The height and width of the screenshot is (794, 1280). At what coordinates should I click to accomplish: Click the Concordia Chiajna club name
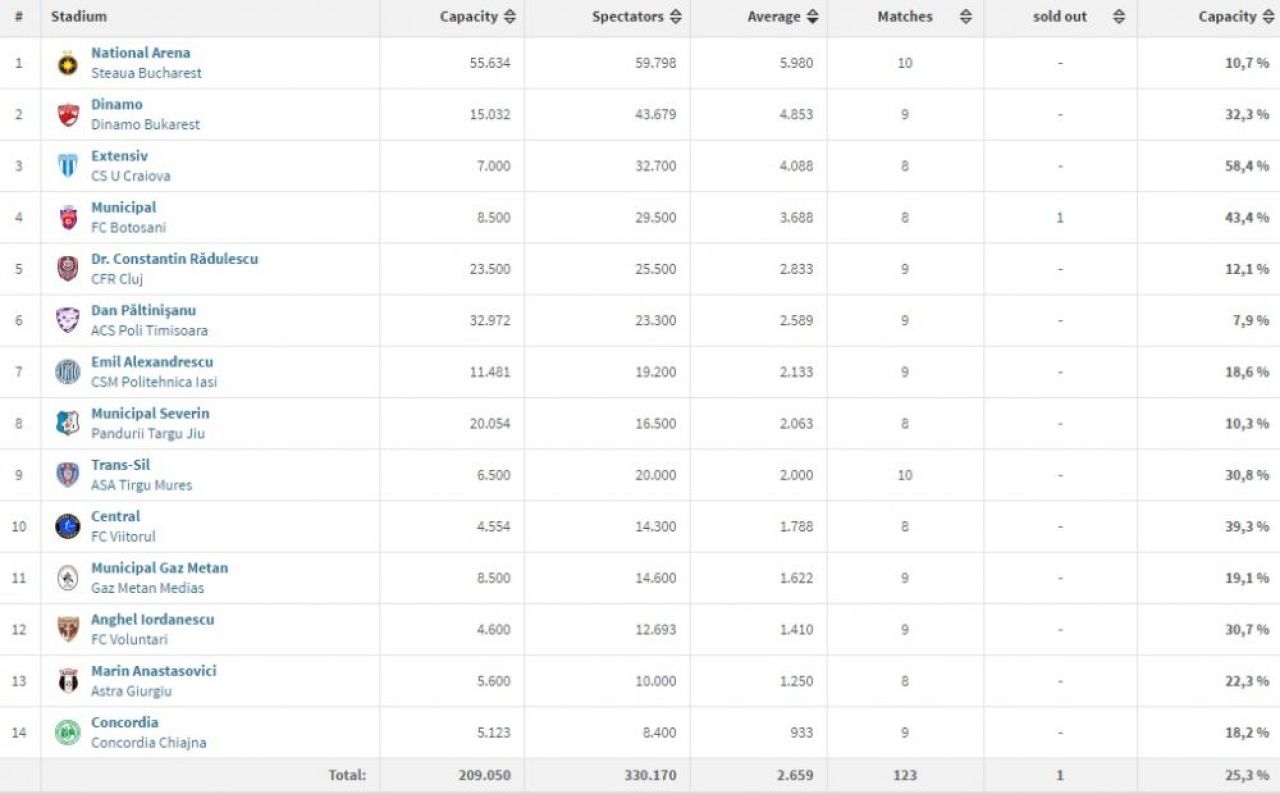pyautogui.click(x=149, y=743)
